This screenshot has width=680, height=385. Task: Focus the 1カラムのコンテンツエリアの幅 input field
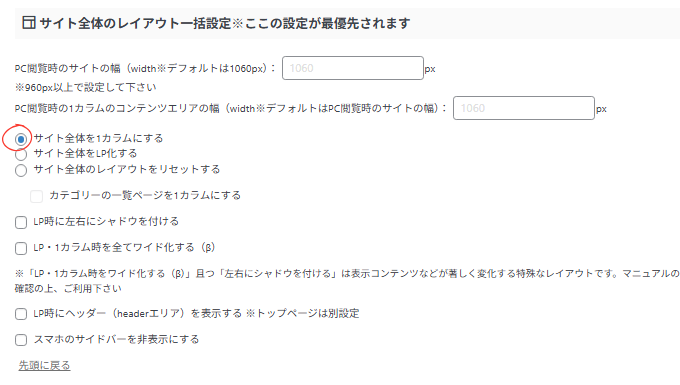tap(523, 108)
